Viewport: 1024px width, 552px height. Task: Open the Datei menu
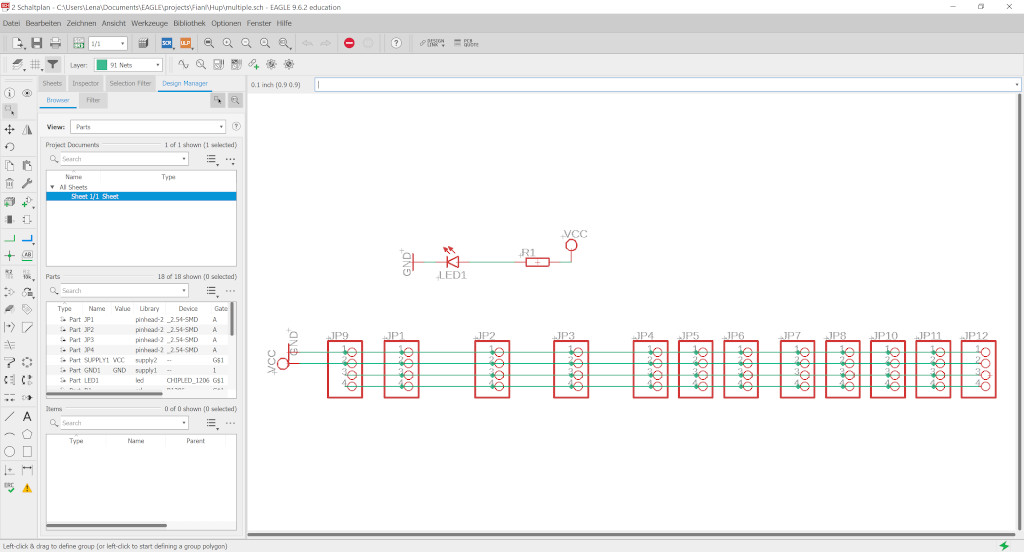11,23
